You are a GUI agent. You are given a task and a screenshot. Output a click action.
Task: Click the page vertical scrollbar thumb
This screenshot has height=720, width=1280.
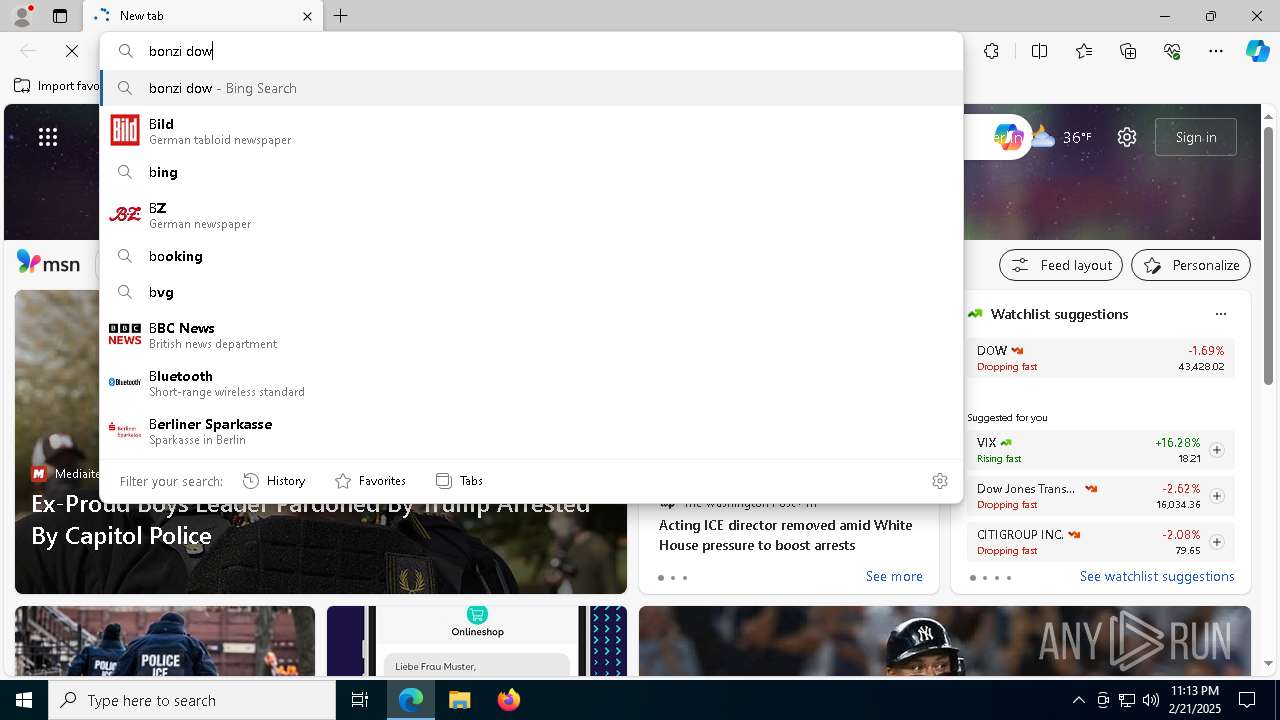1268,255
